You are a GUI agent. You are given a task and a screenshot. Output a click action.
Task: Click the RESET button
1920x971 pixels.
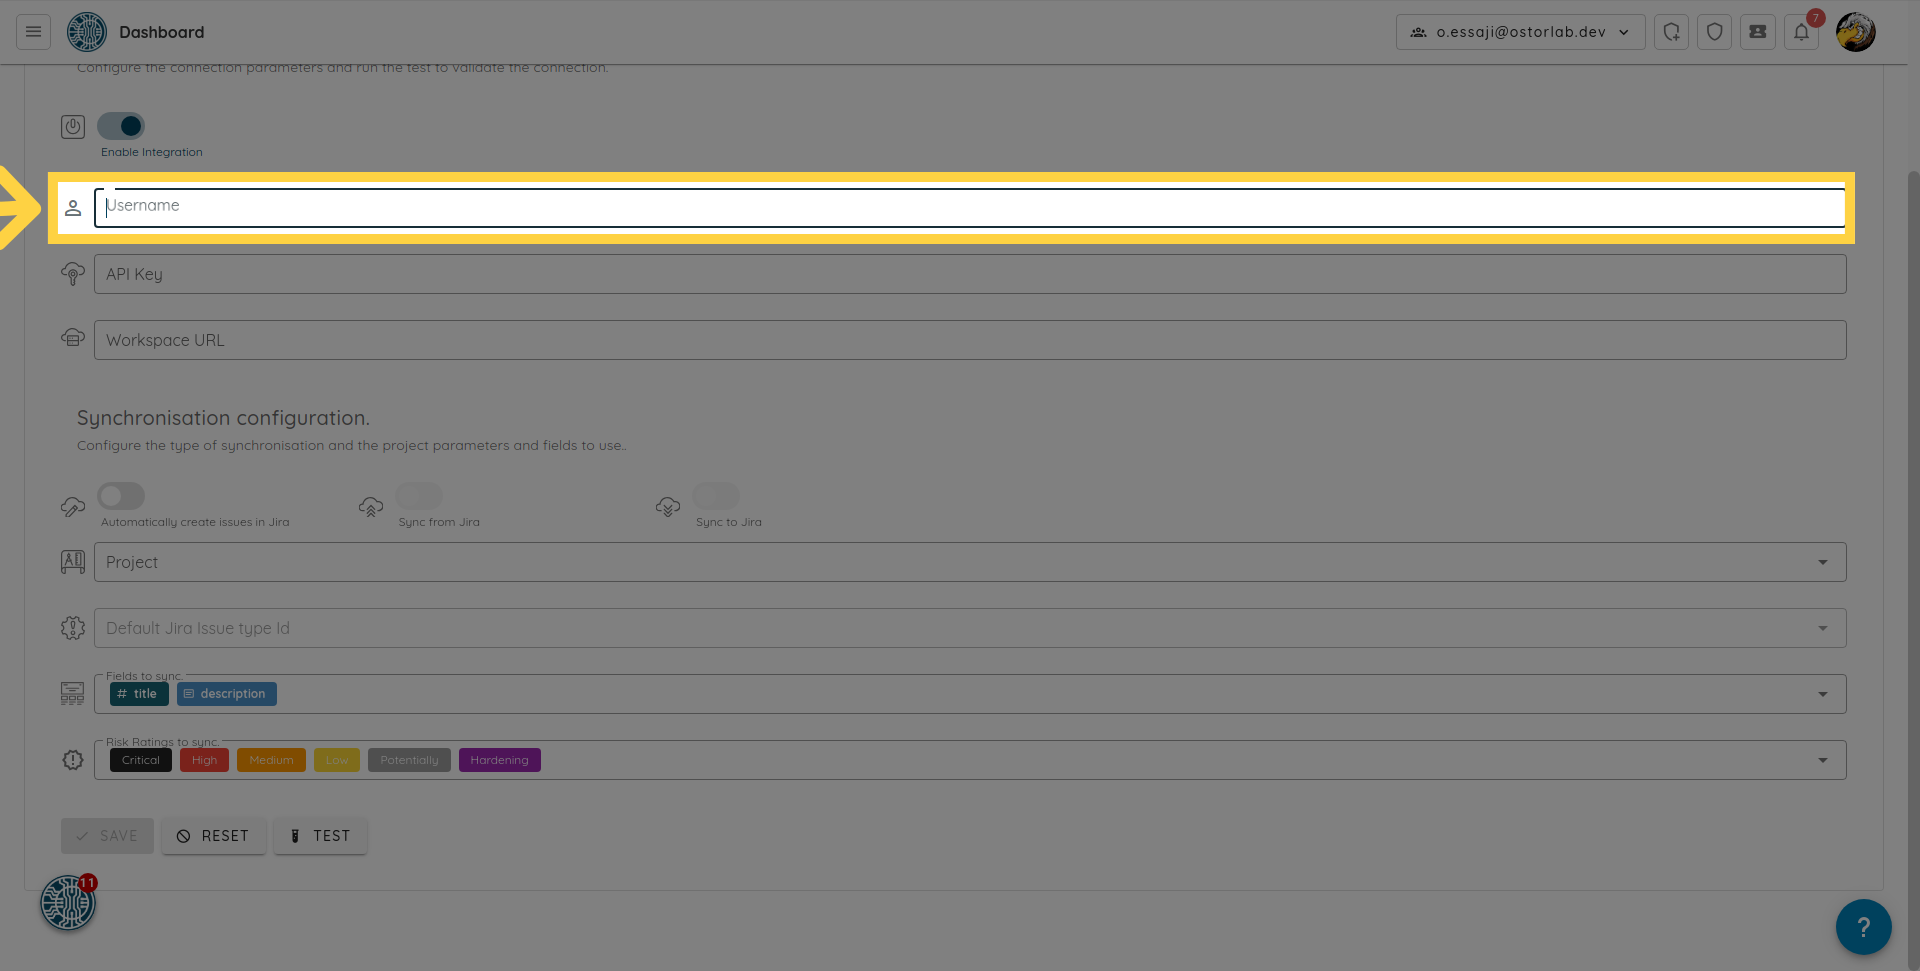click(x=213, y=836)
